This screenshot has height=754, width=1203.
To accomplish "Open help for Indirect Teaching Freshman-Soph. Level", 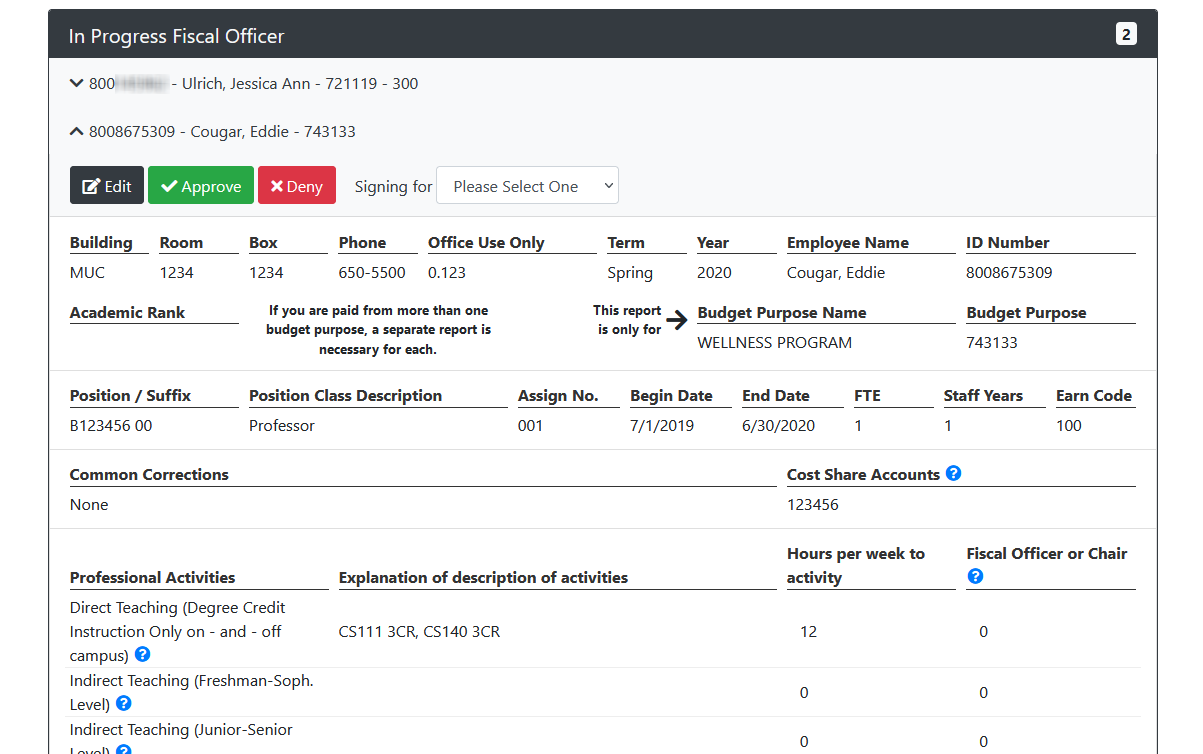I will (123, 704).
